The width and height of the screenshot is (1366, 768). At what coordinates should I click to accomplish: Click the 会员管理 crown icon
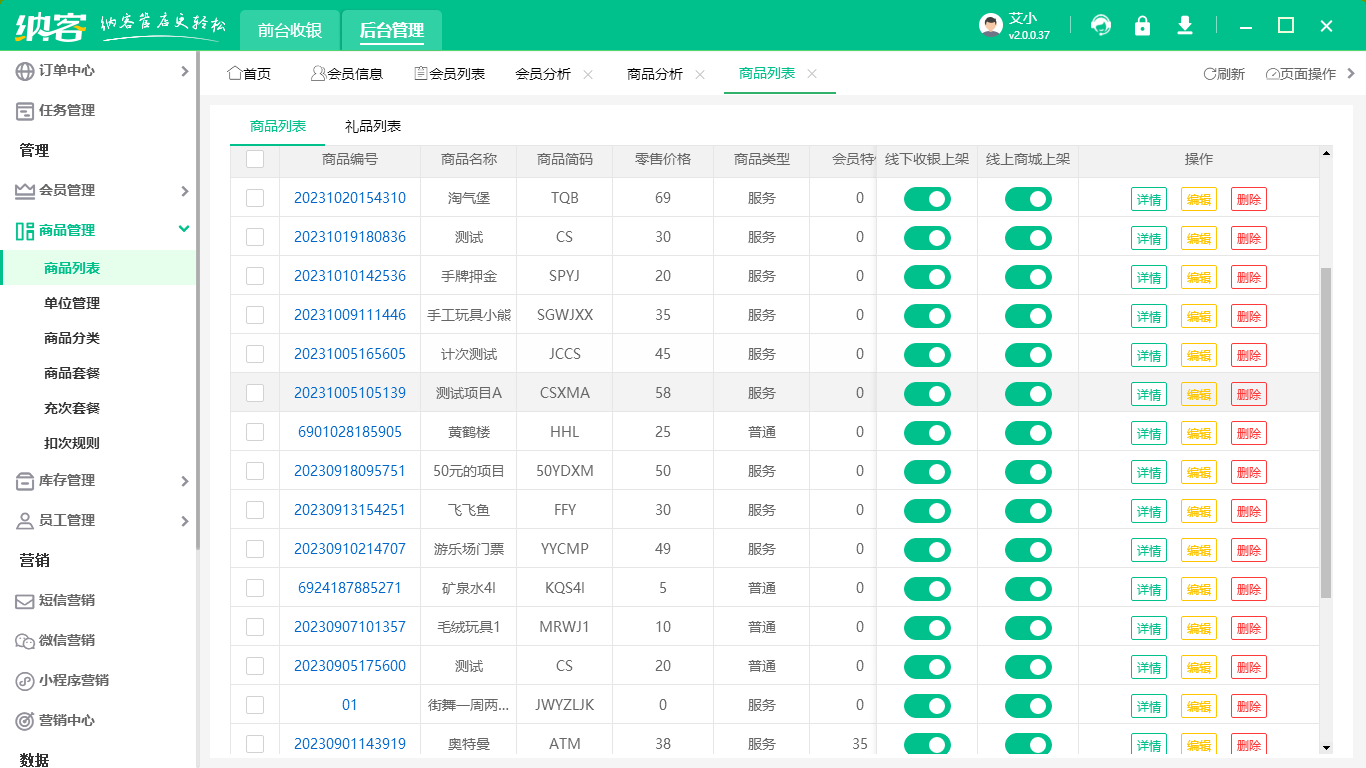(x=25, y=191)
